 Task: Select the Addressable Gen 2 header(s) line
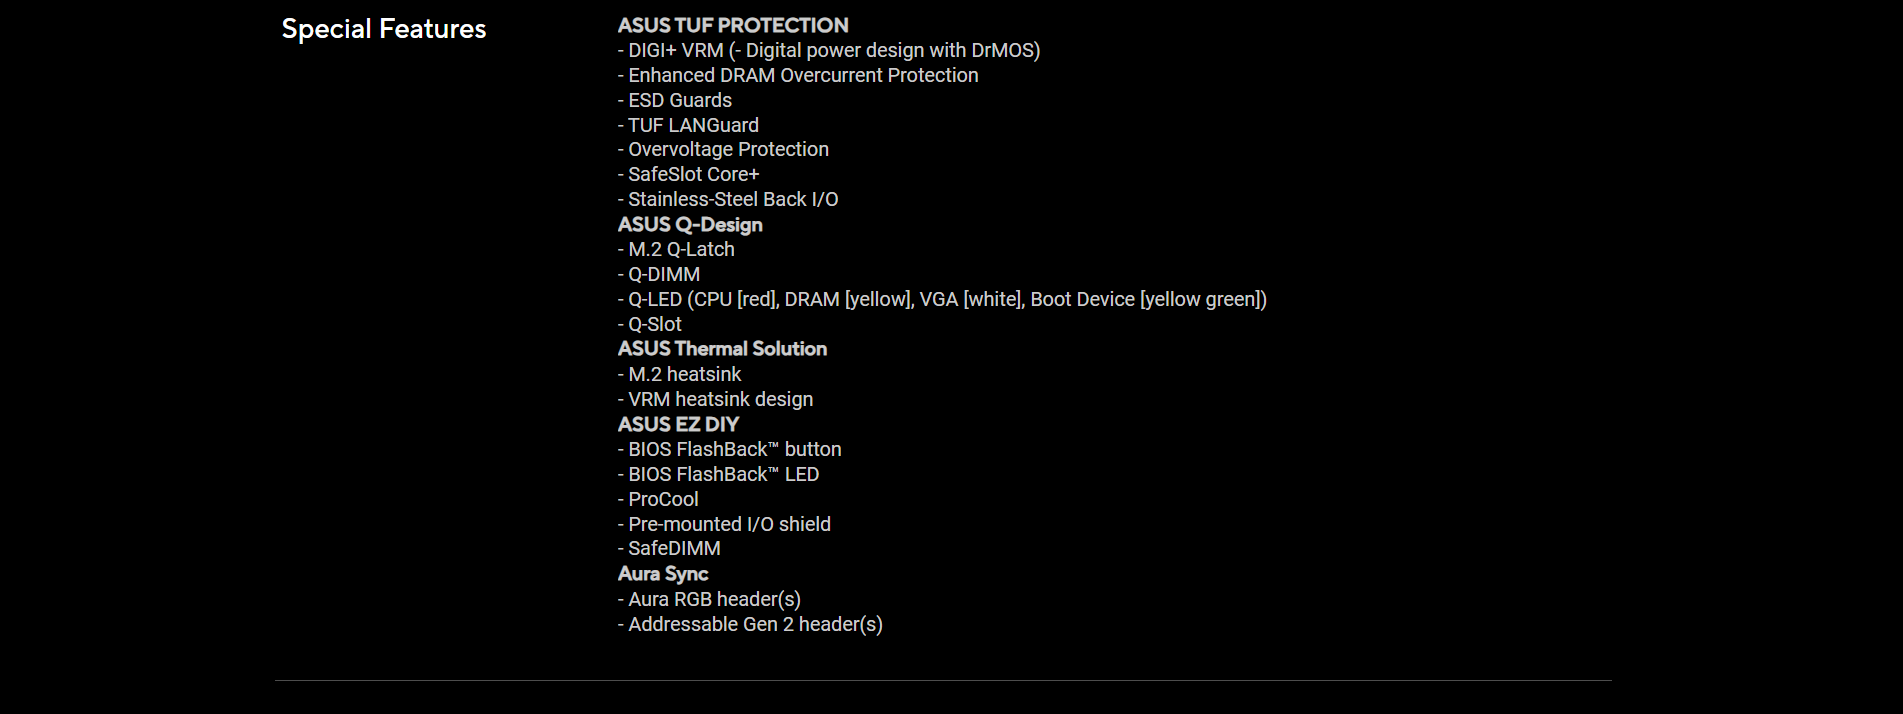[x=750, y=624]
